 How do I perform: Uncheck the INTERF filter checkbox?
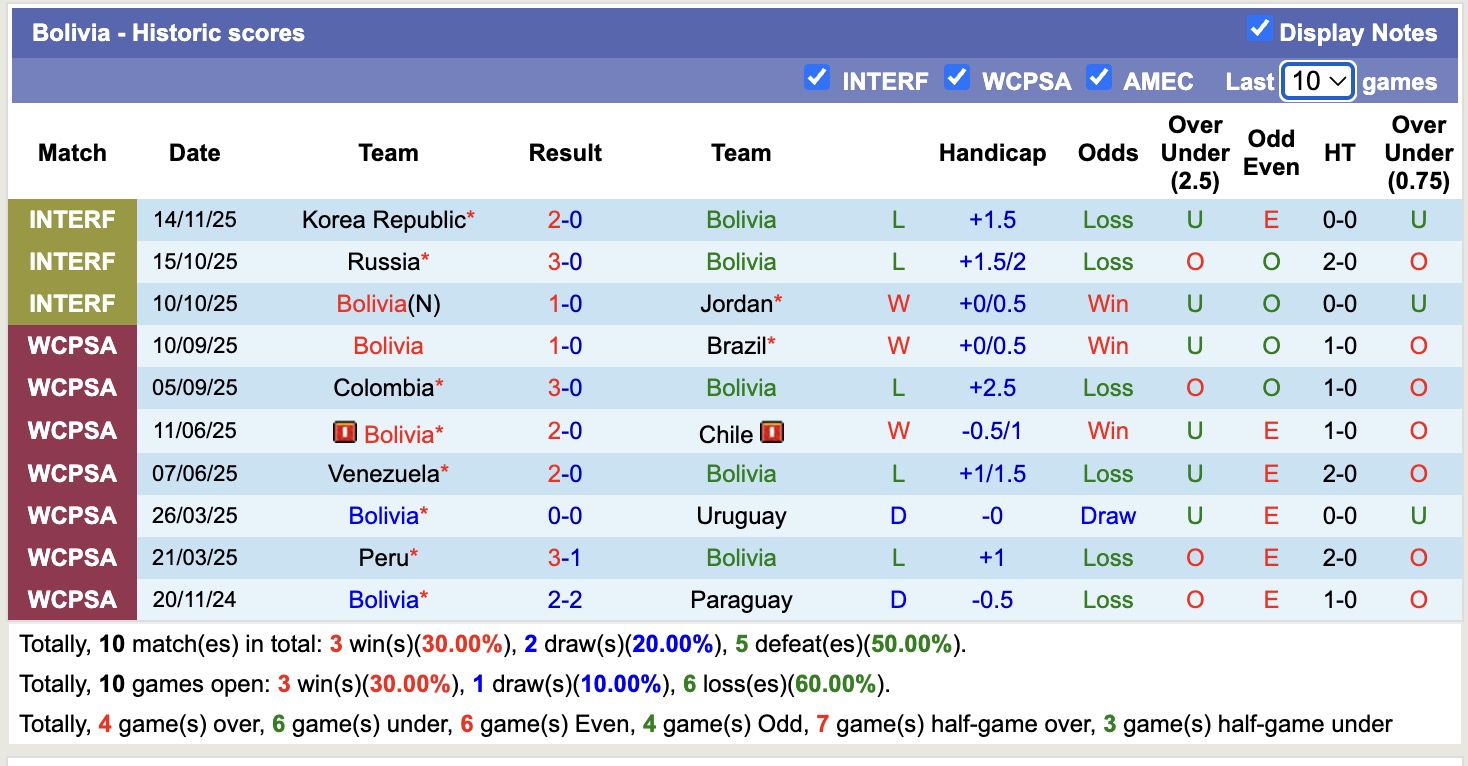(817, 78)
